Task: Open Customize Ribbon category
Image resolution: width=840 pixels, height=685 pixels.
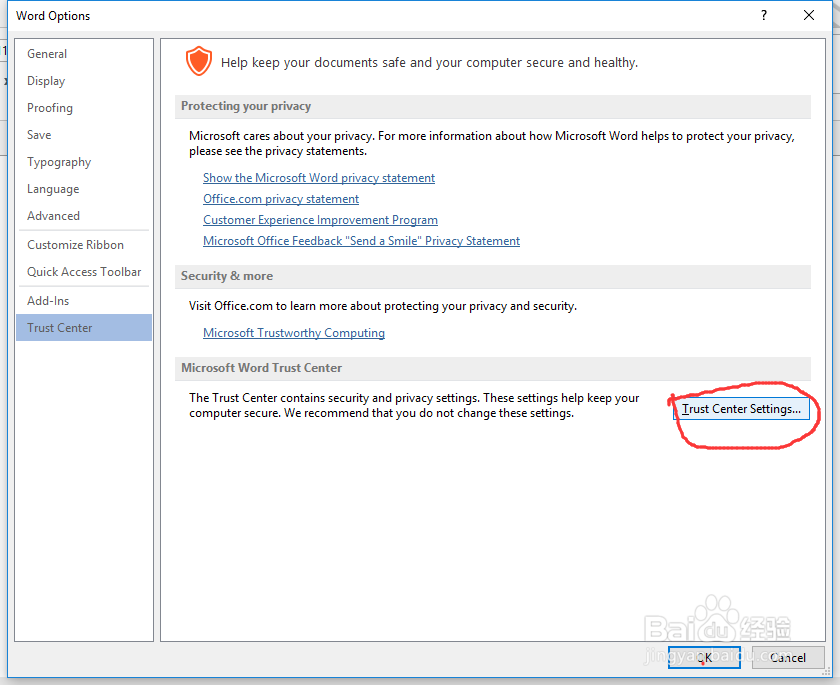Action: coord(84,245)
